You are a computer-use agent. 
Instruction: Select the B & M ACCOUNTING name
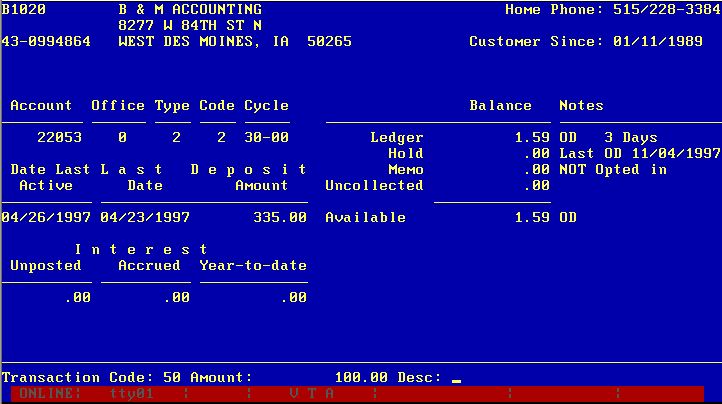point(190,9)
